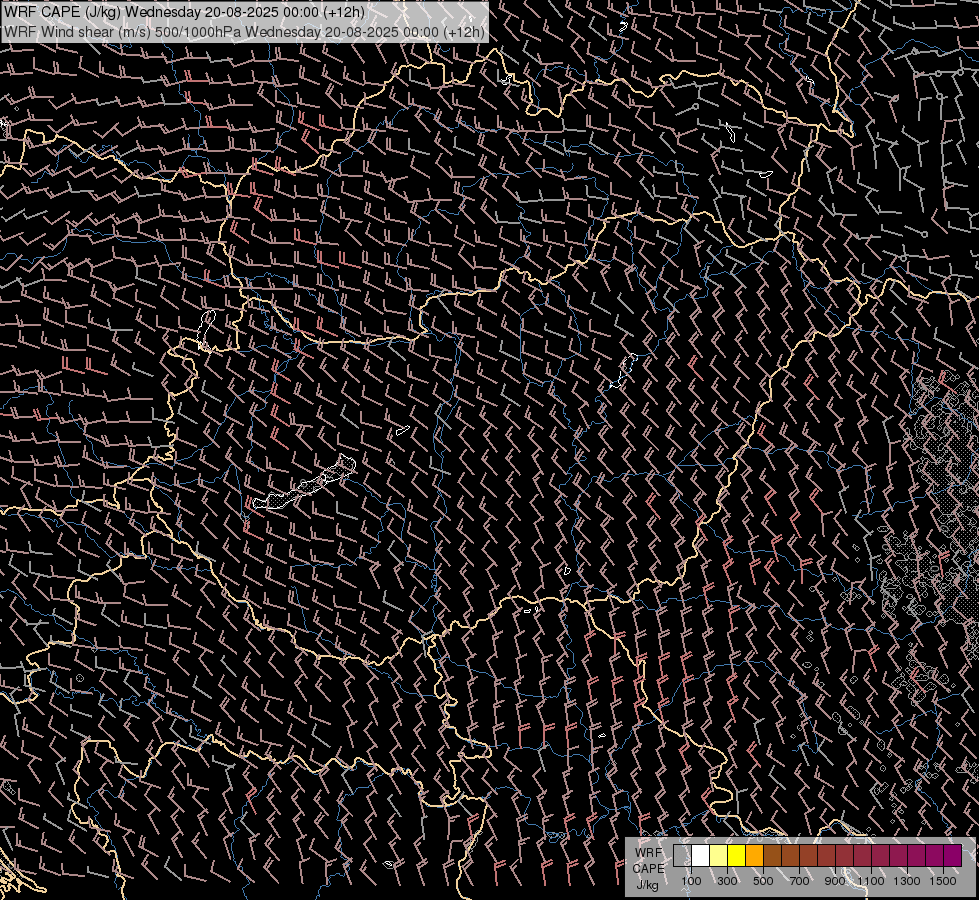Select the legend swatch right after 1300 tick
This screenshot has width=979, height=900.
pos(917,856)
